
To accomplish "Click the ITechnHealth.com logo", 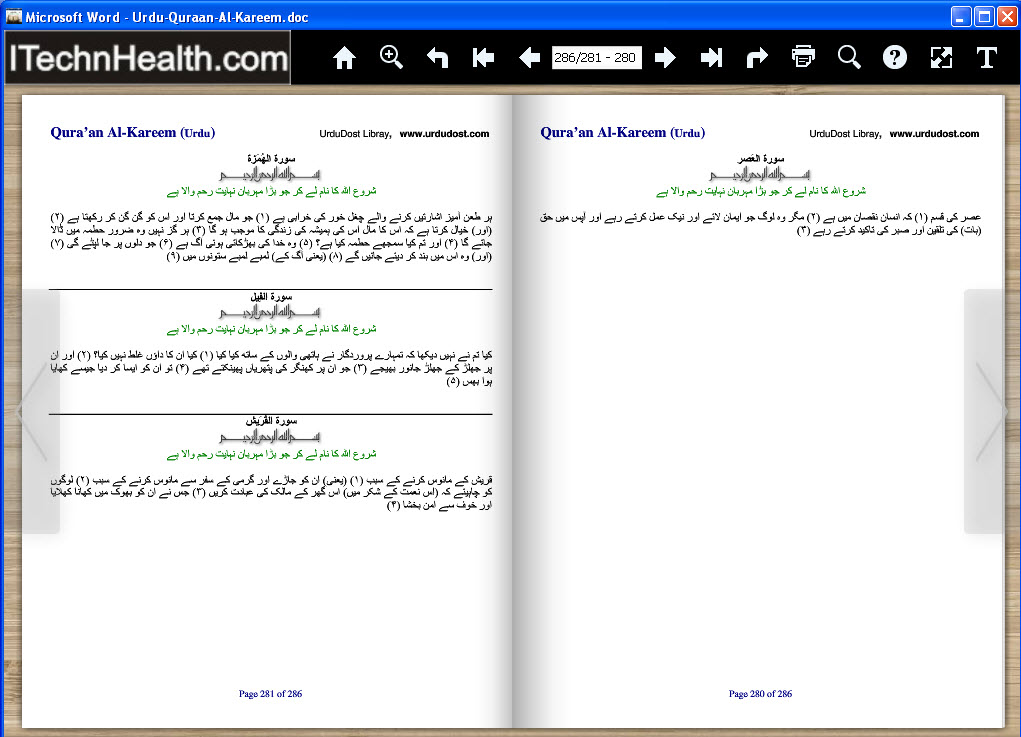I will [148, 58].
